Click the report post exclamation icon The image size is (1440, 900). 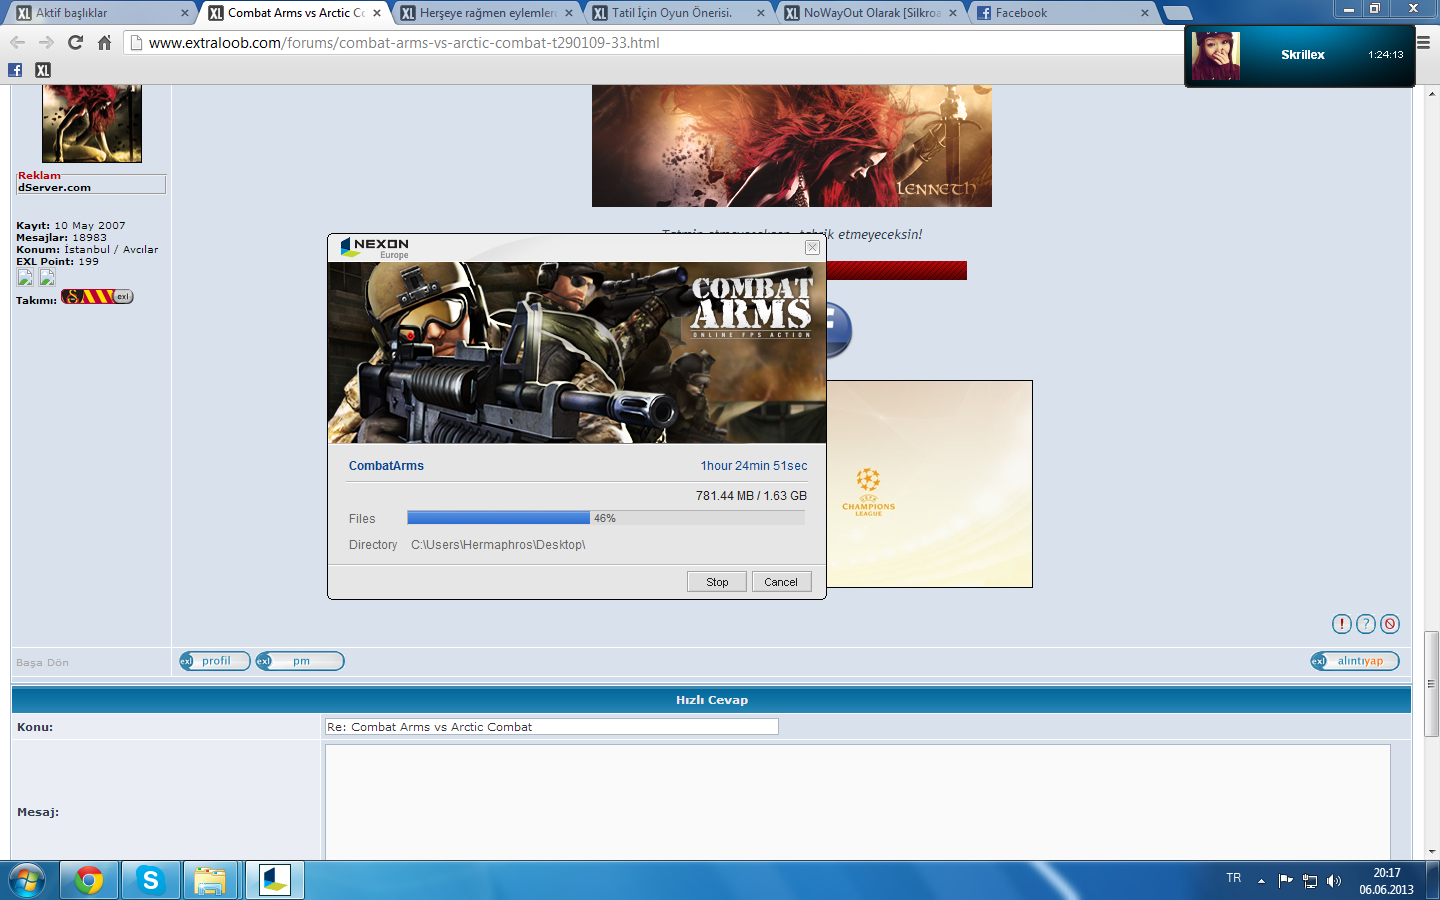[1342, 624]
